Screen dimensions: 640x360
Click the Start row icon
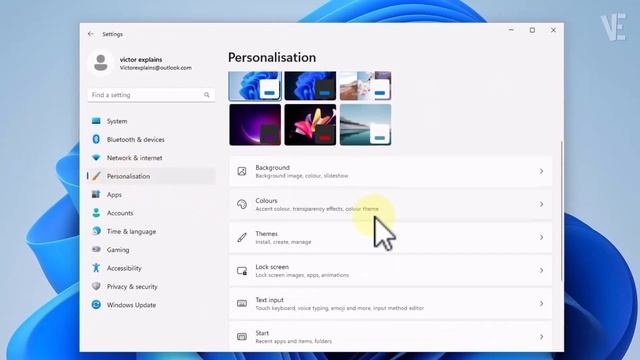click(x=242, y=337)
